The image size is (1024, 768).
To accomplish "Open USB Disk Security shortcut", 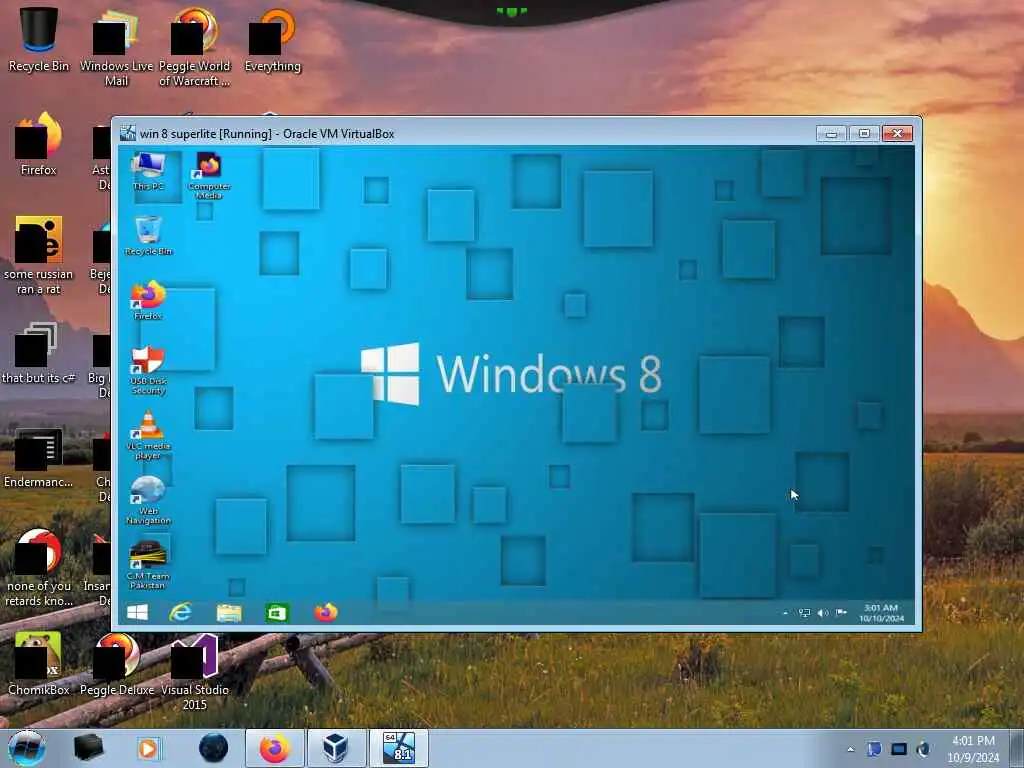I will point(148,370).
